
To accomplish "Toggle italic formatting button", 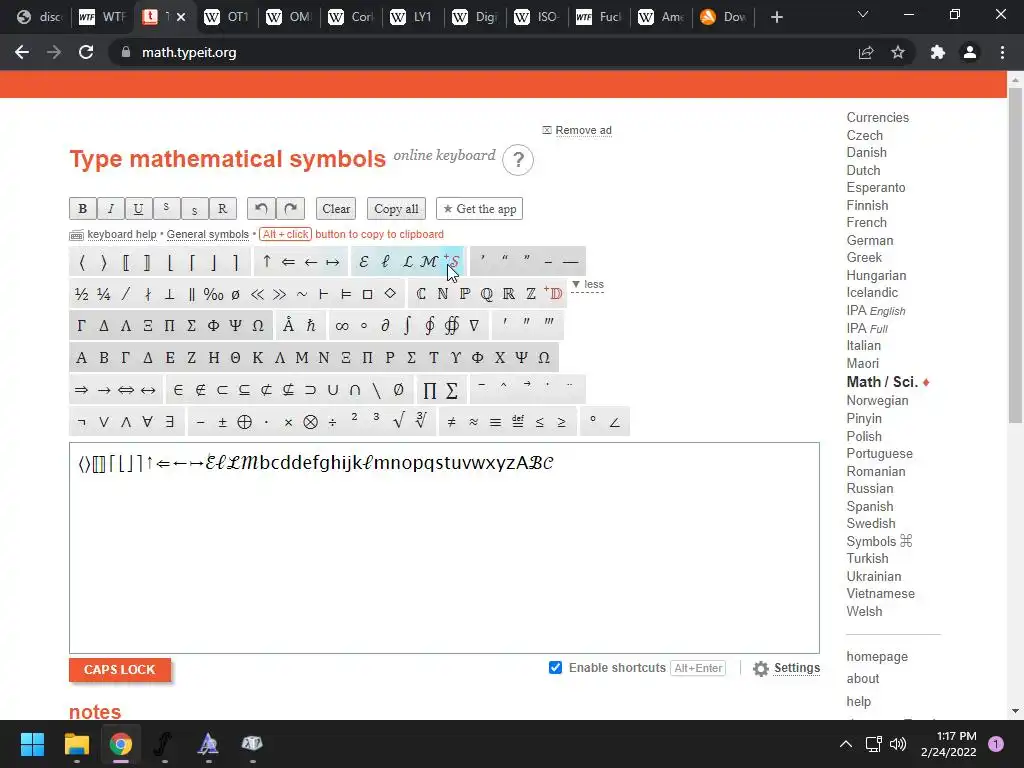I will [x=111, y=209].
